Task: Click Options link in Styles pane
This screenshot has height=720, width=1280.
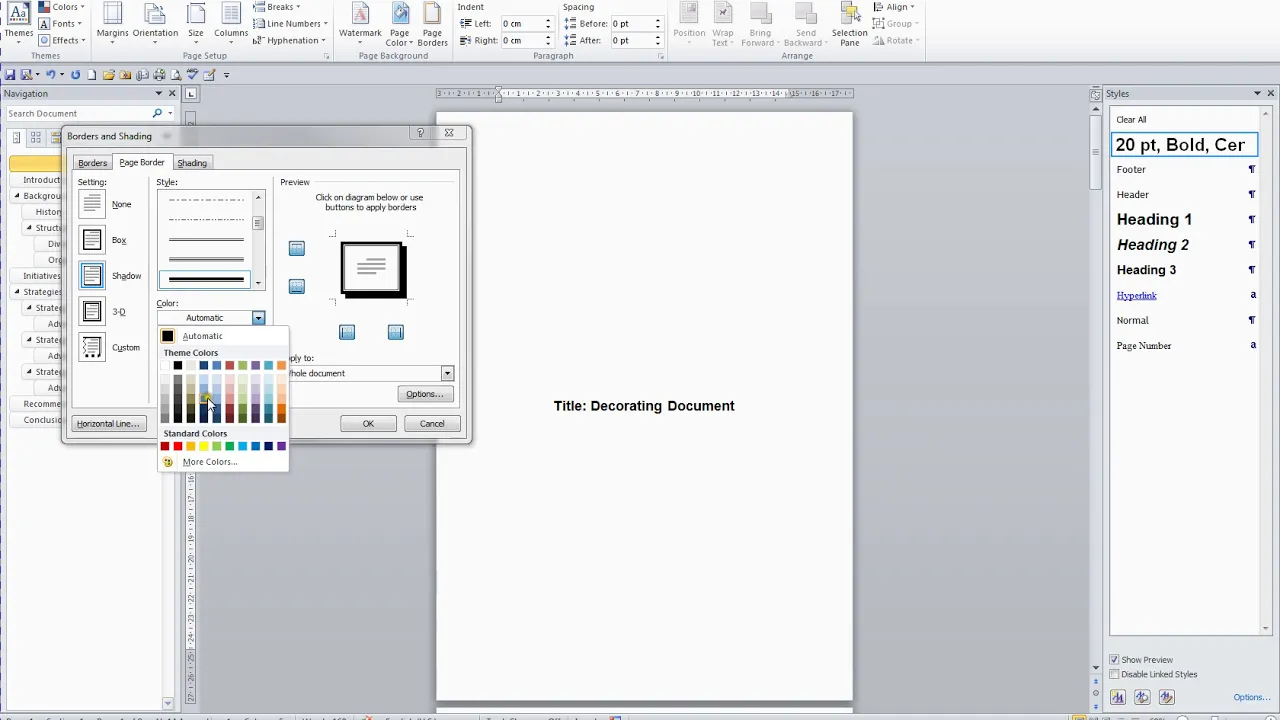Action: [1251, 697]
